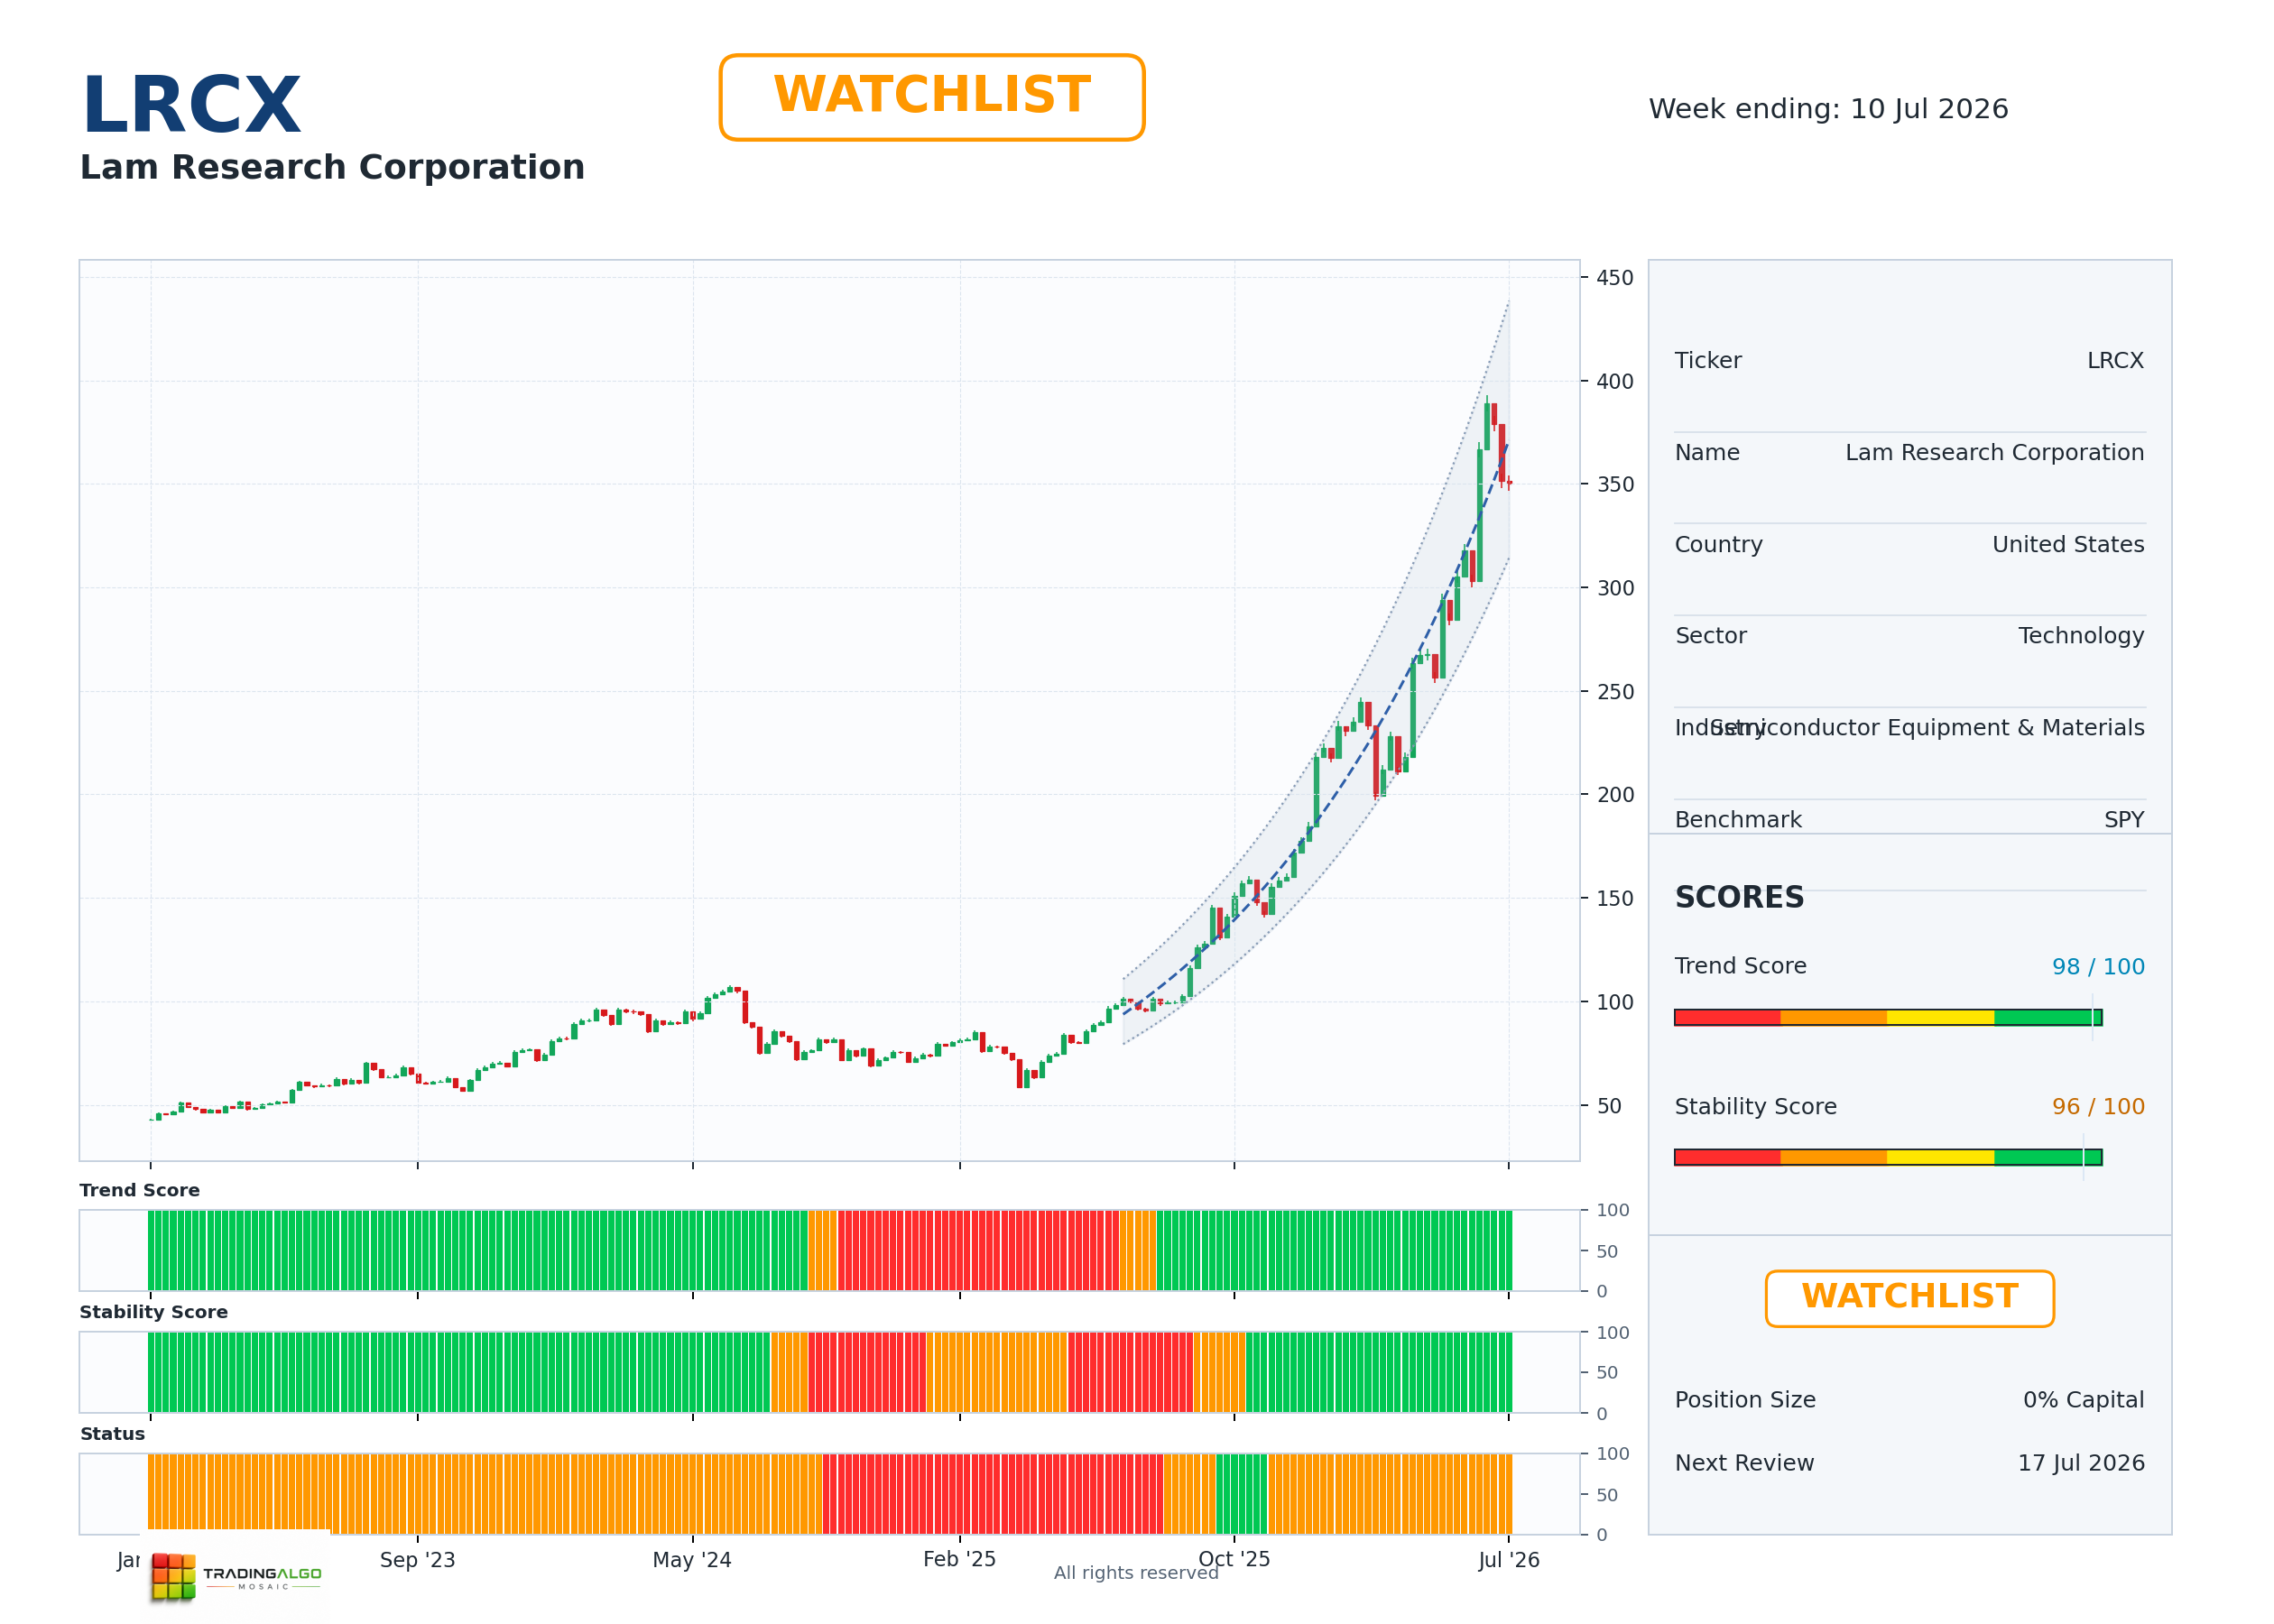Click the Semiconductor Equipment & Materials industry value
Viewport: 2274px width, 1624px height.
coord(1927,728)
